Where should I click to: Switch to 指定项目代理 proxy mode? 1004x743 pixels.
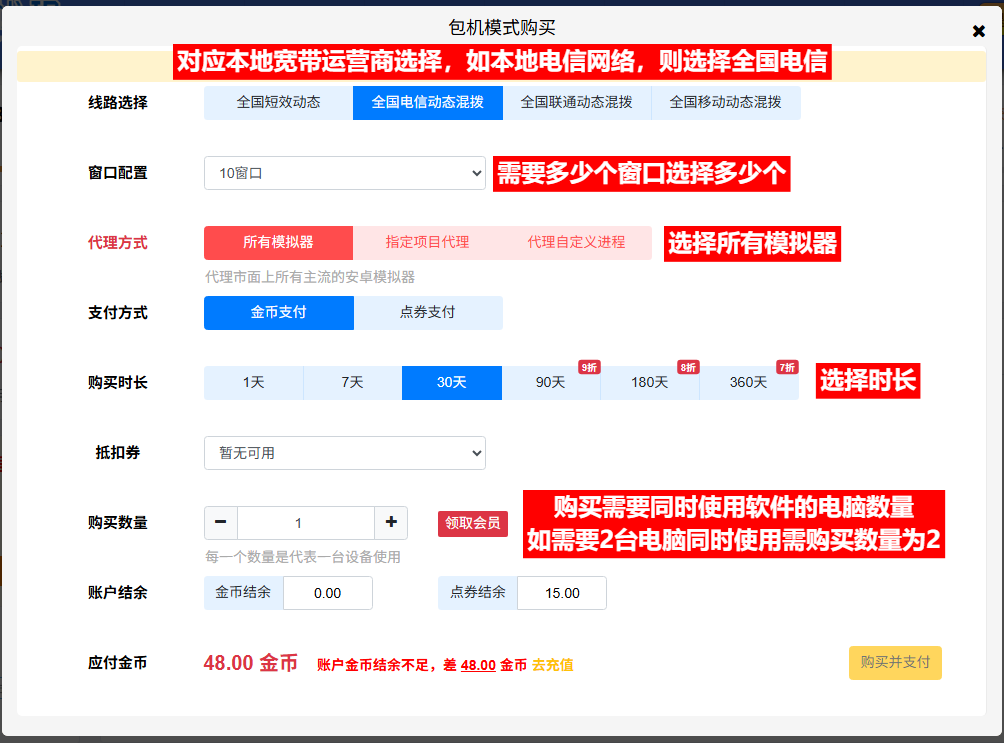428,243
